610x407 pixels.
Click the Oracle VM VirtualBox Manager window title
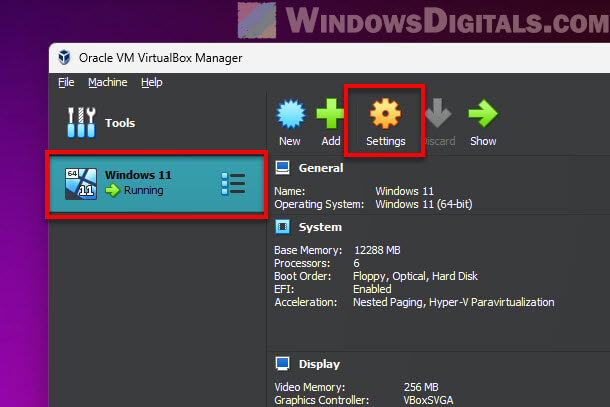click(x=160, y=58)
